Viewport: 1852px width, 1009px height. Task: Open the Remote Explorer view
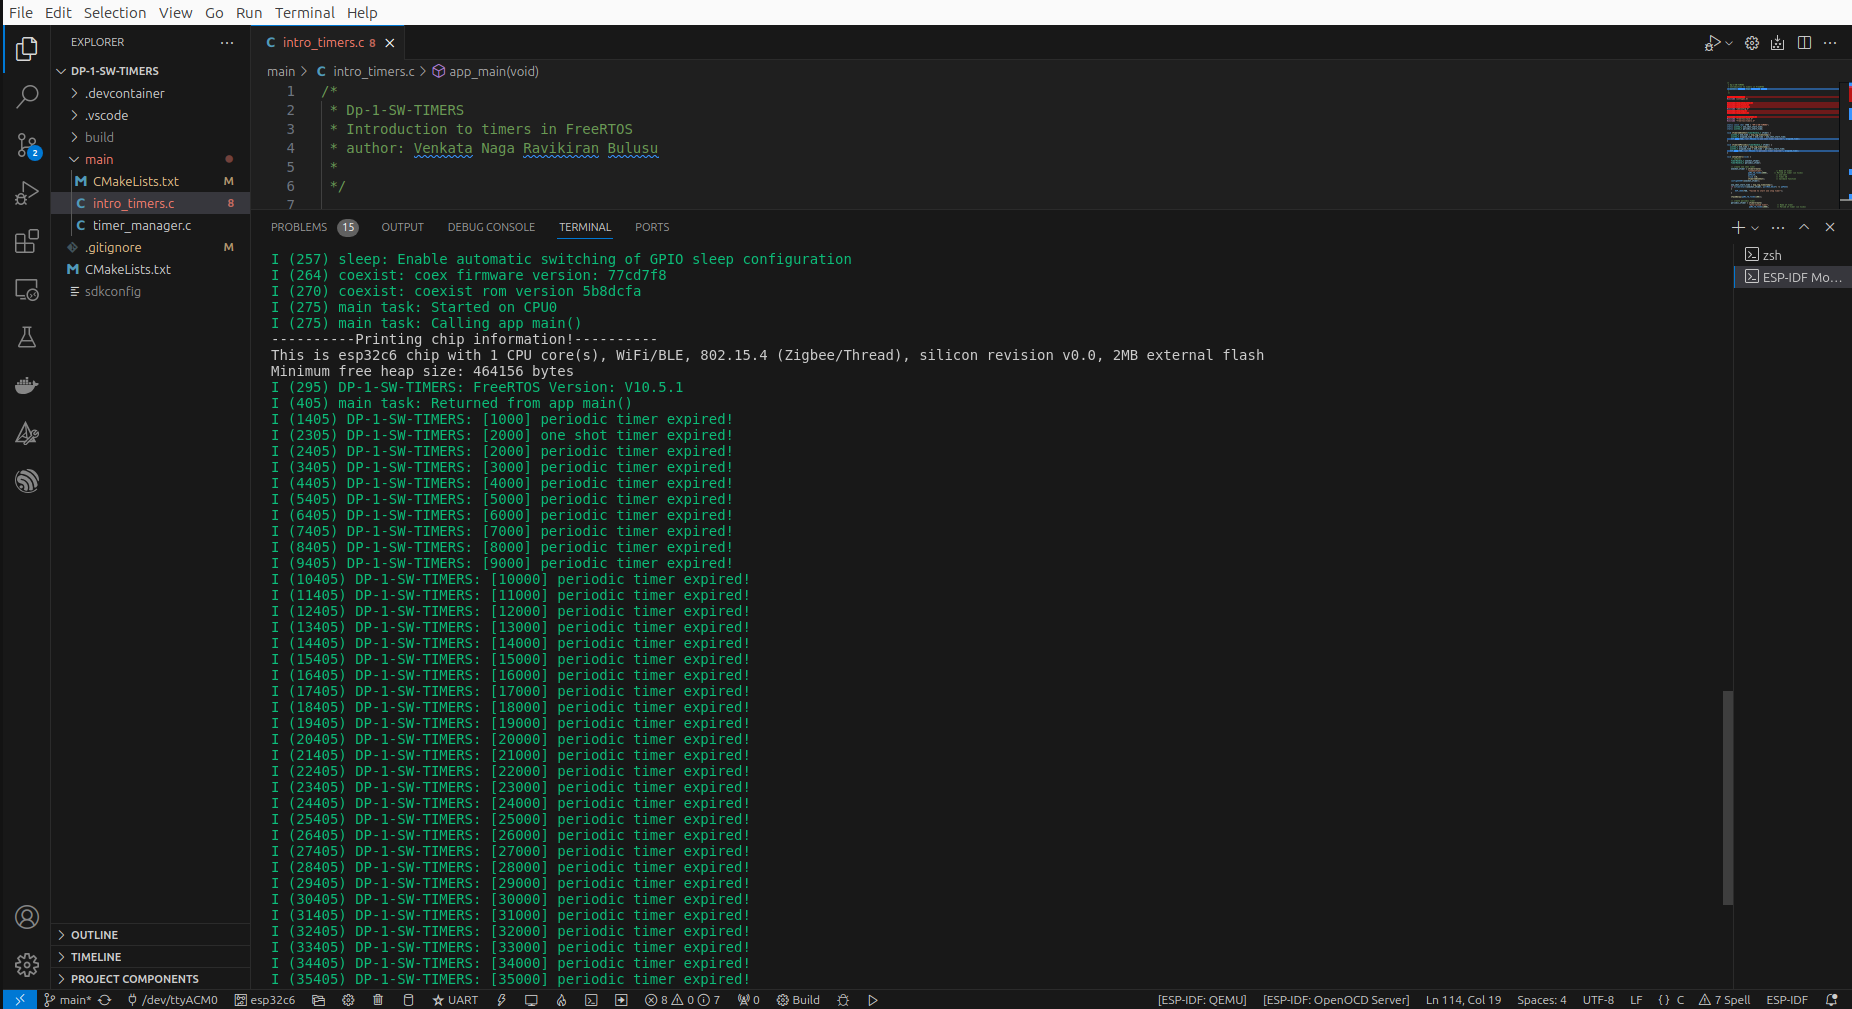point(27,290)
